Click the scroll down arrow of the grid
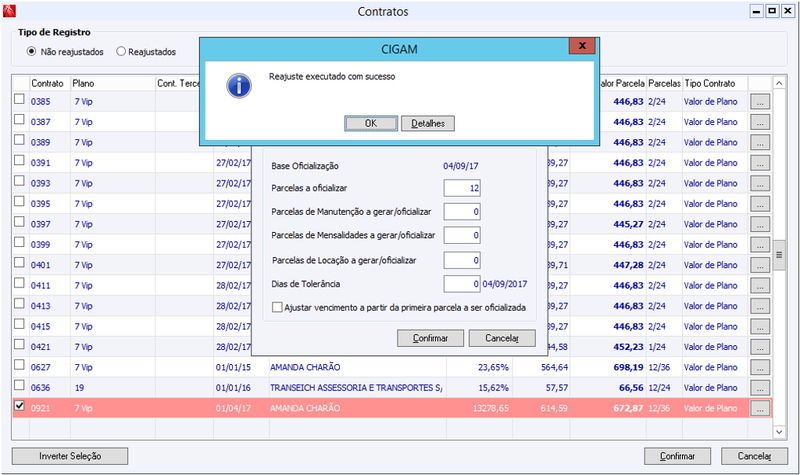The width and height of the screenshot is (800, 475). [779, 432]
